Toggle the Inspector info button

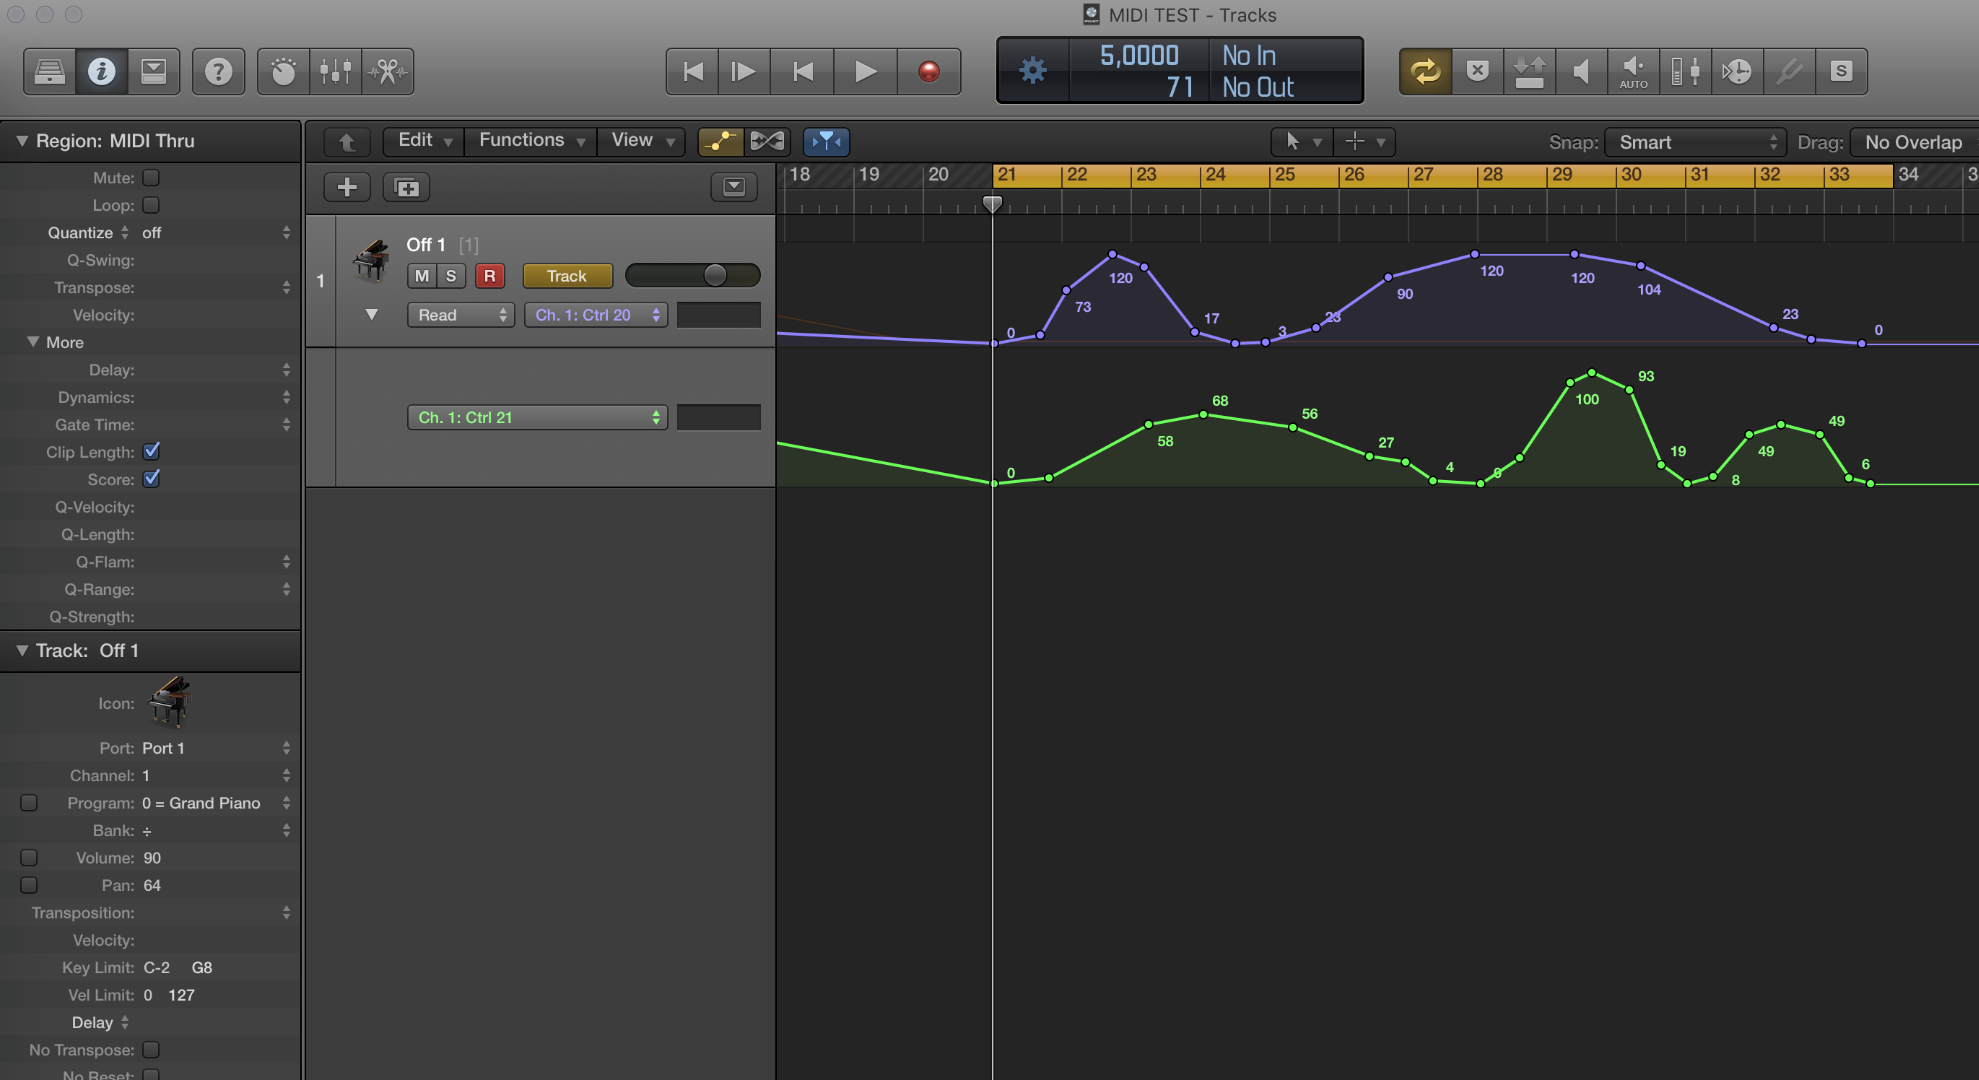(x=101, y=71)
